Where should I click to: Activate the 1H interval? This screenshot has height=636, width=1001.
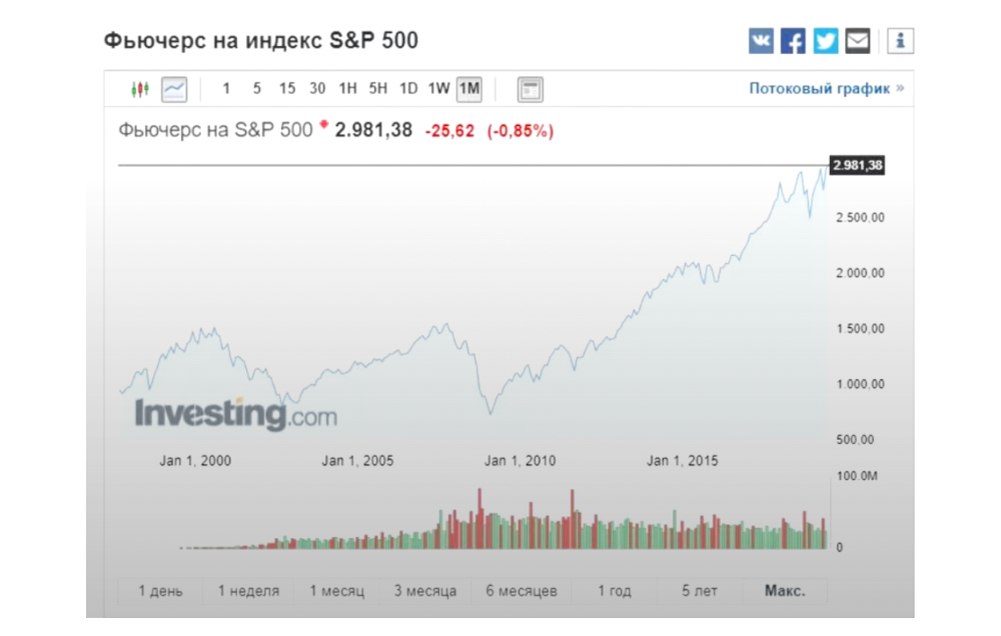(x=347, y=88)
